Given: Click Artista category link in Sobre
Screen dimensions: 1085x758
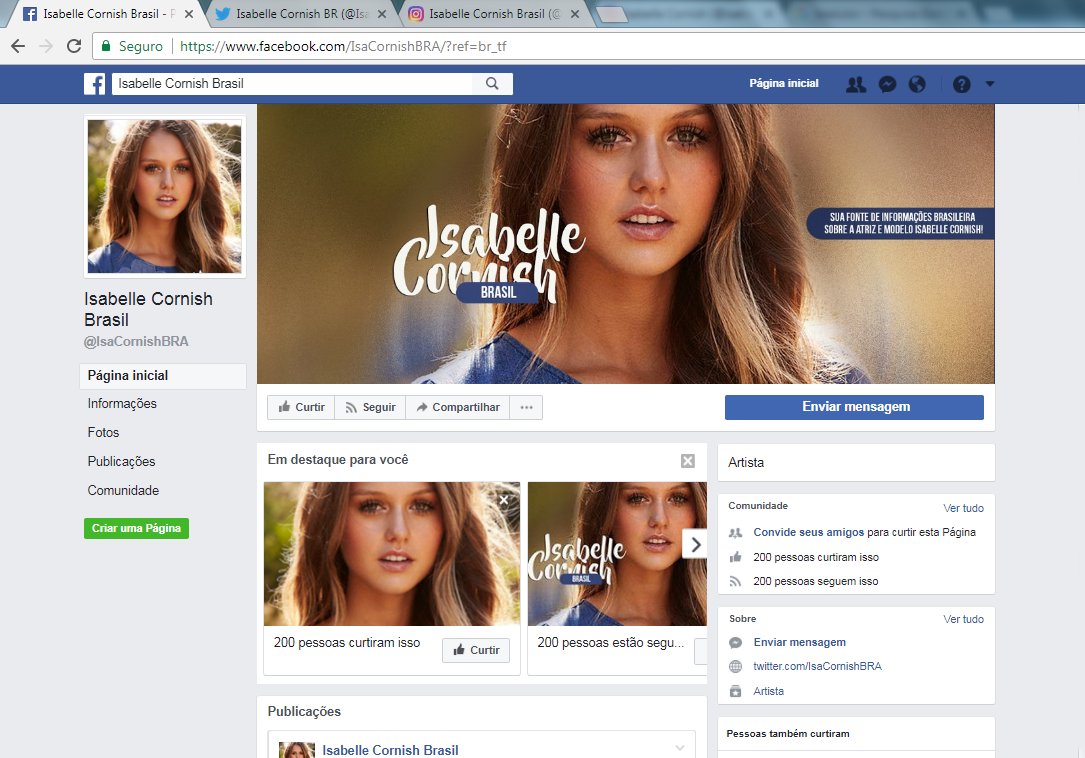Looking at the screenshot, I should point(768,692).
